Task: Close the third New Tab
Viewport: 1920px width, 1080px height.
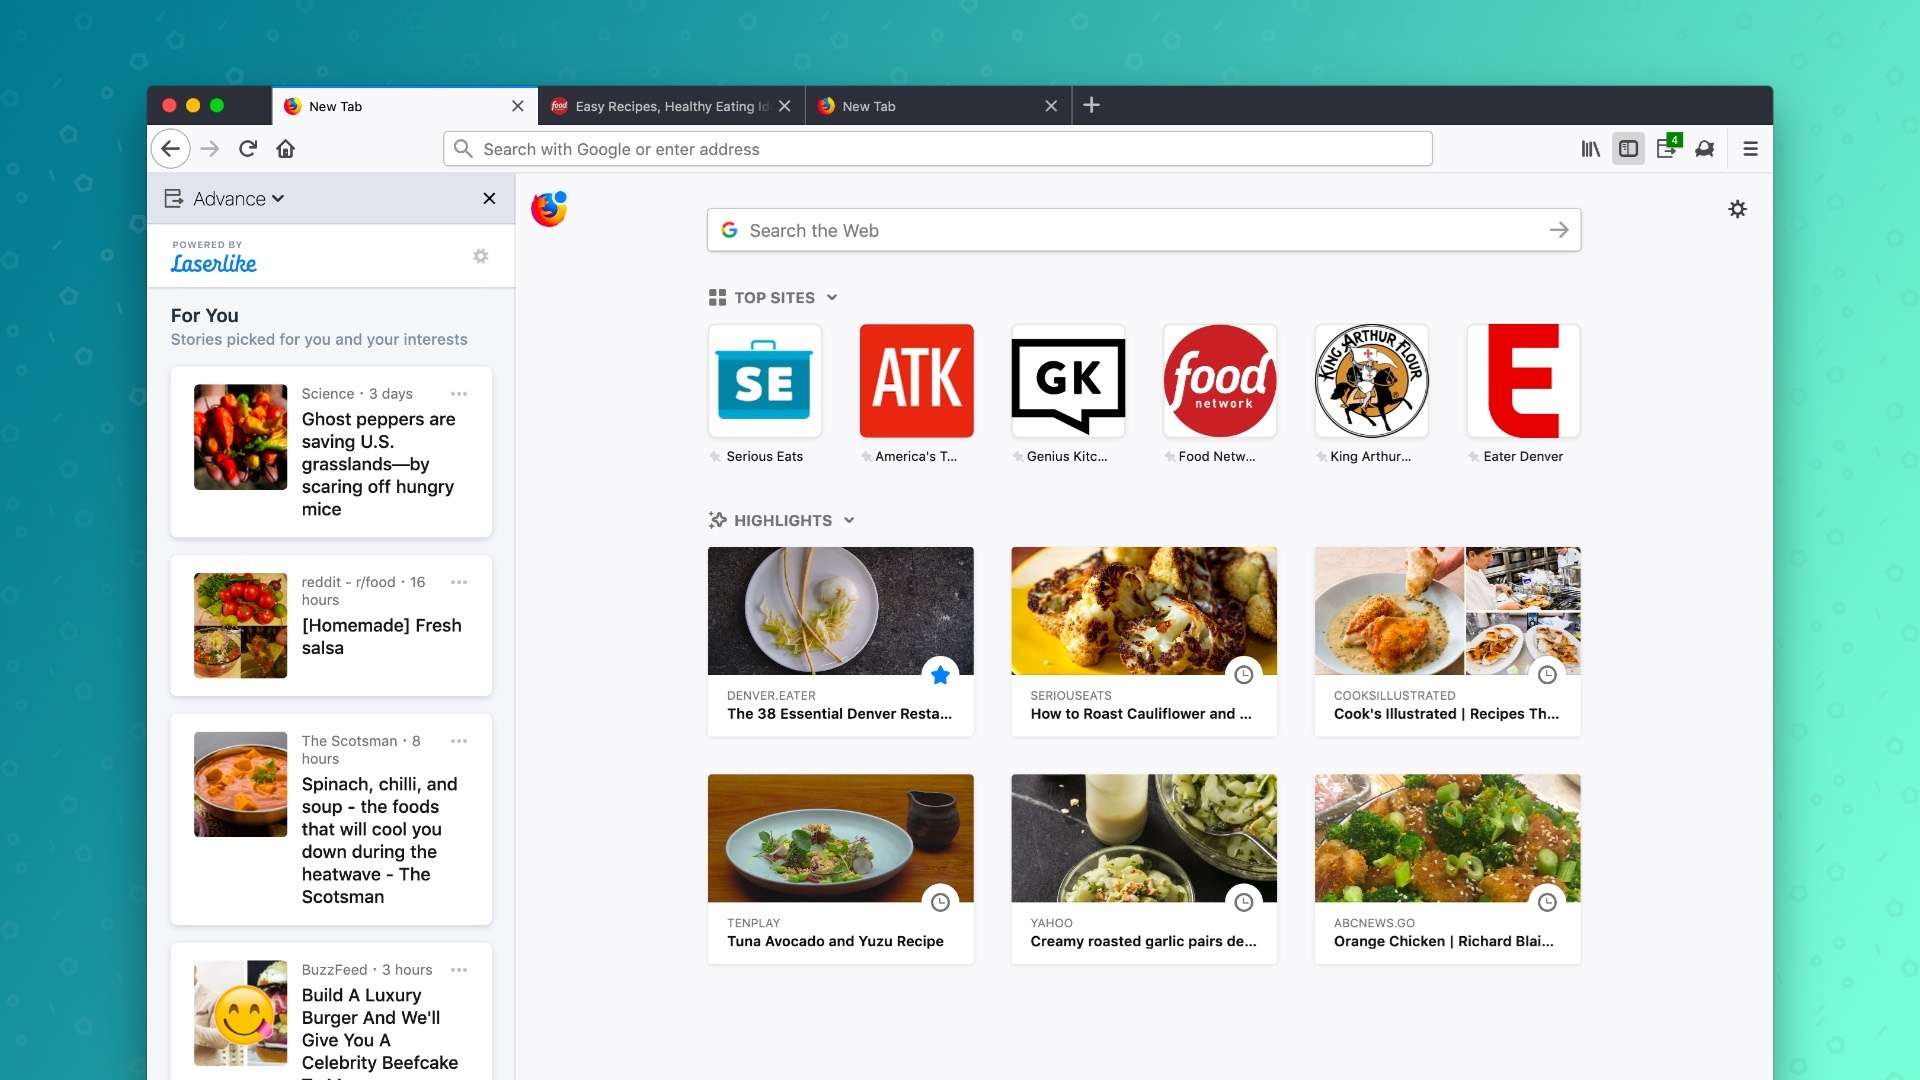Action: point(1051,106)
